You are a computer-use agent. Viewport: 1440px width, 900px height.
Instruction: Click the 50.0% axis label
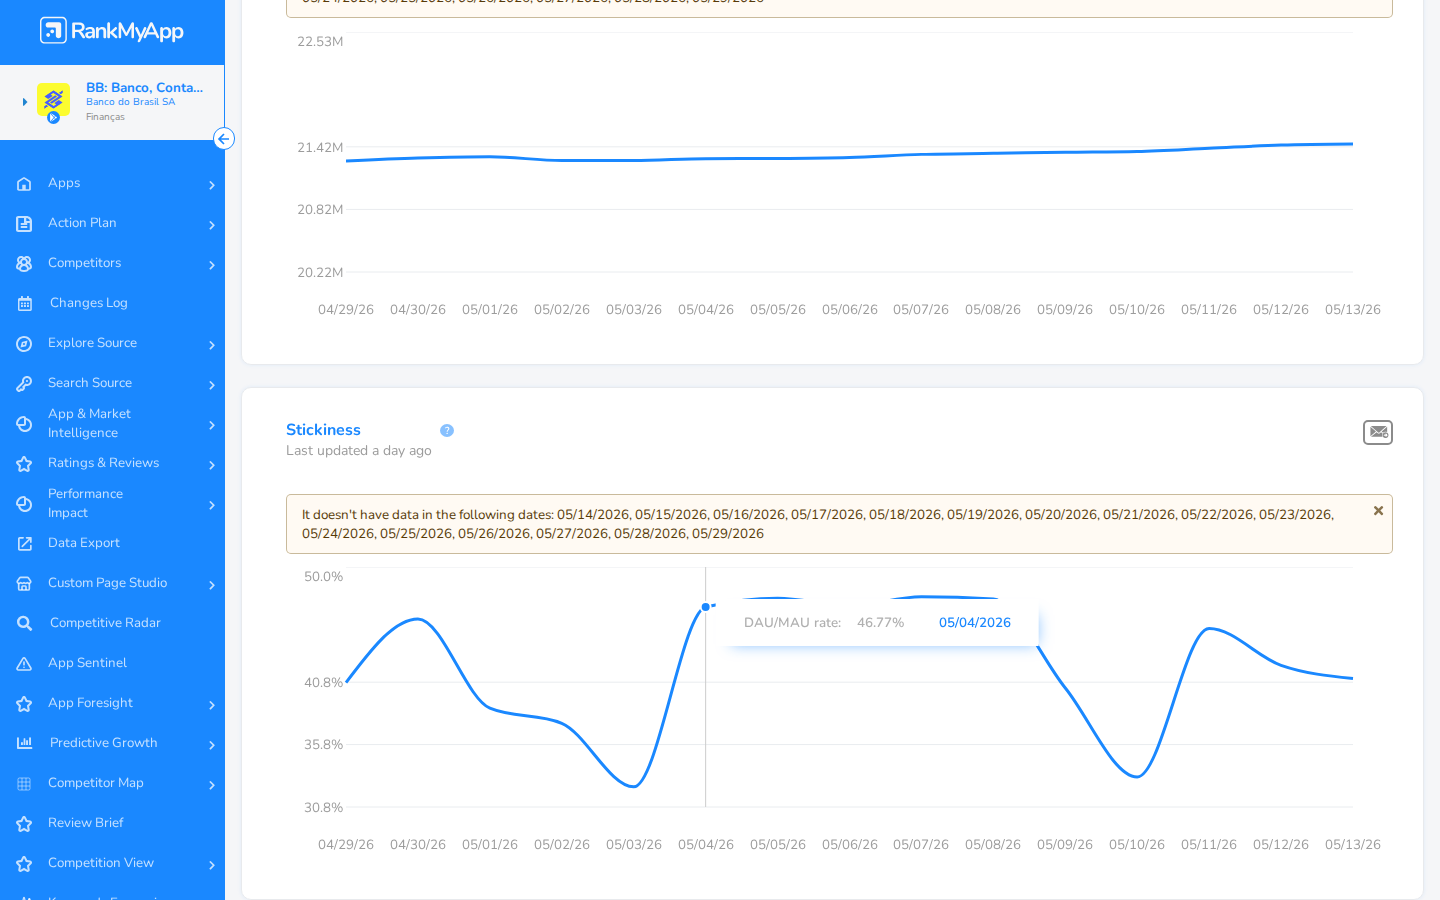tap(323, 577)
